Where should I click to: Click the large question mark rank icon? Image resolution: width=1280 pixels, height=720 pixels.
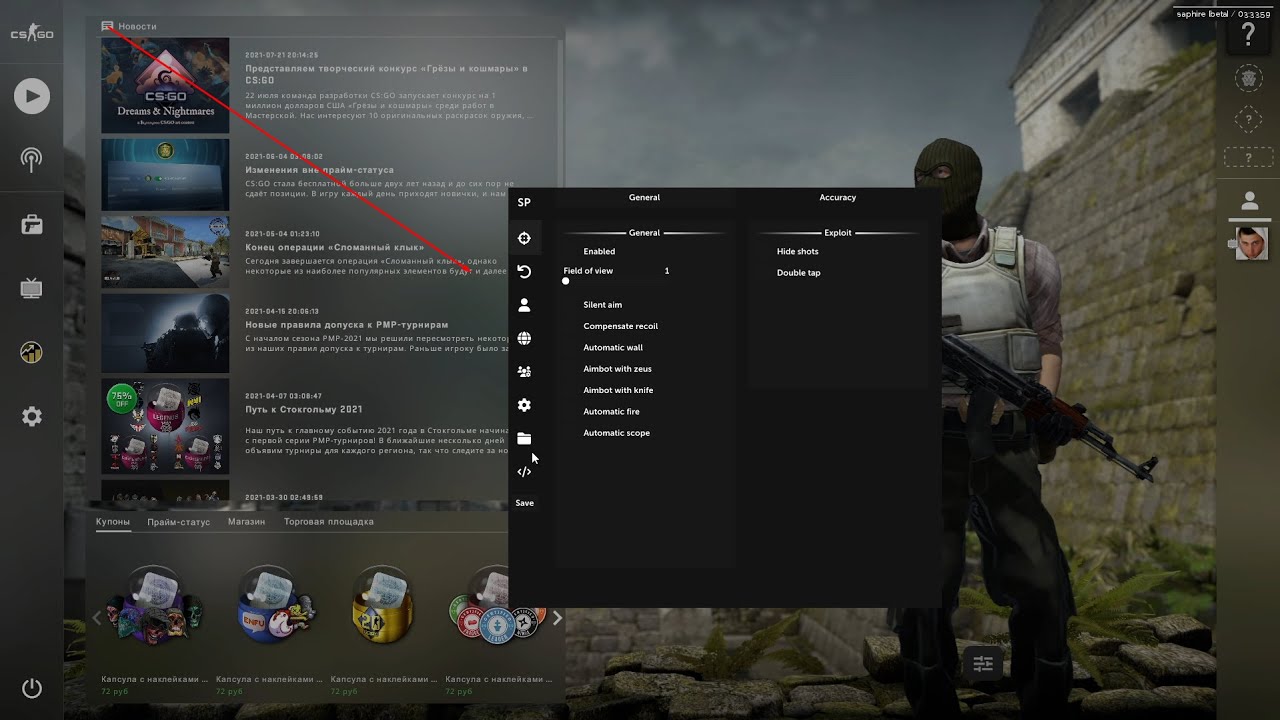[1248, 34]
